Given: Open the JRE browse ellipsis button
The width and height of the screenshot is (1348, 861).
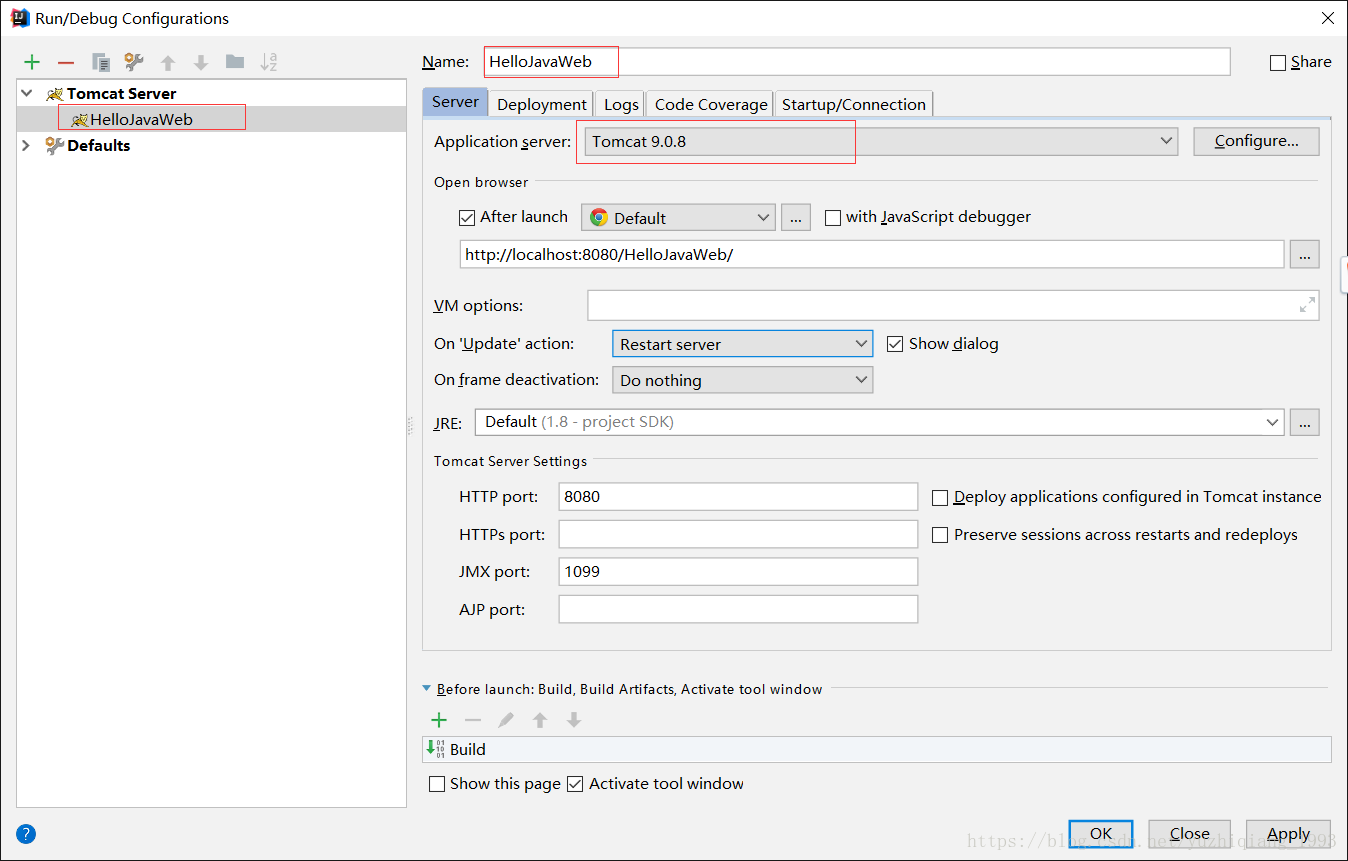Looking at the screenshot, I should [1305, 422].
